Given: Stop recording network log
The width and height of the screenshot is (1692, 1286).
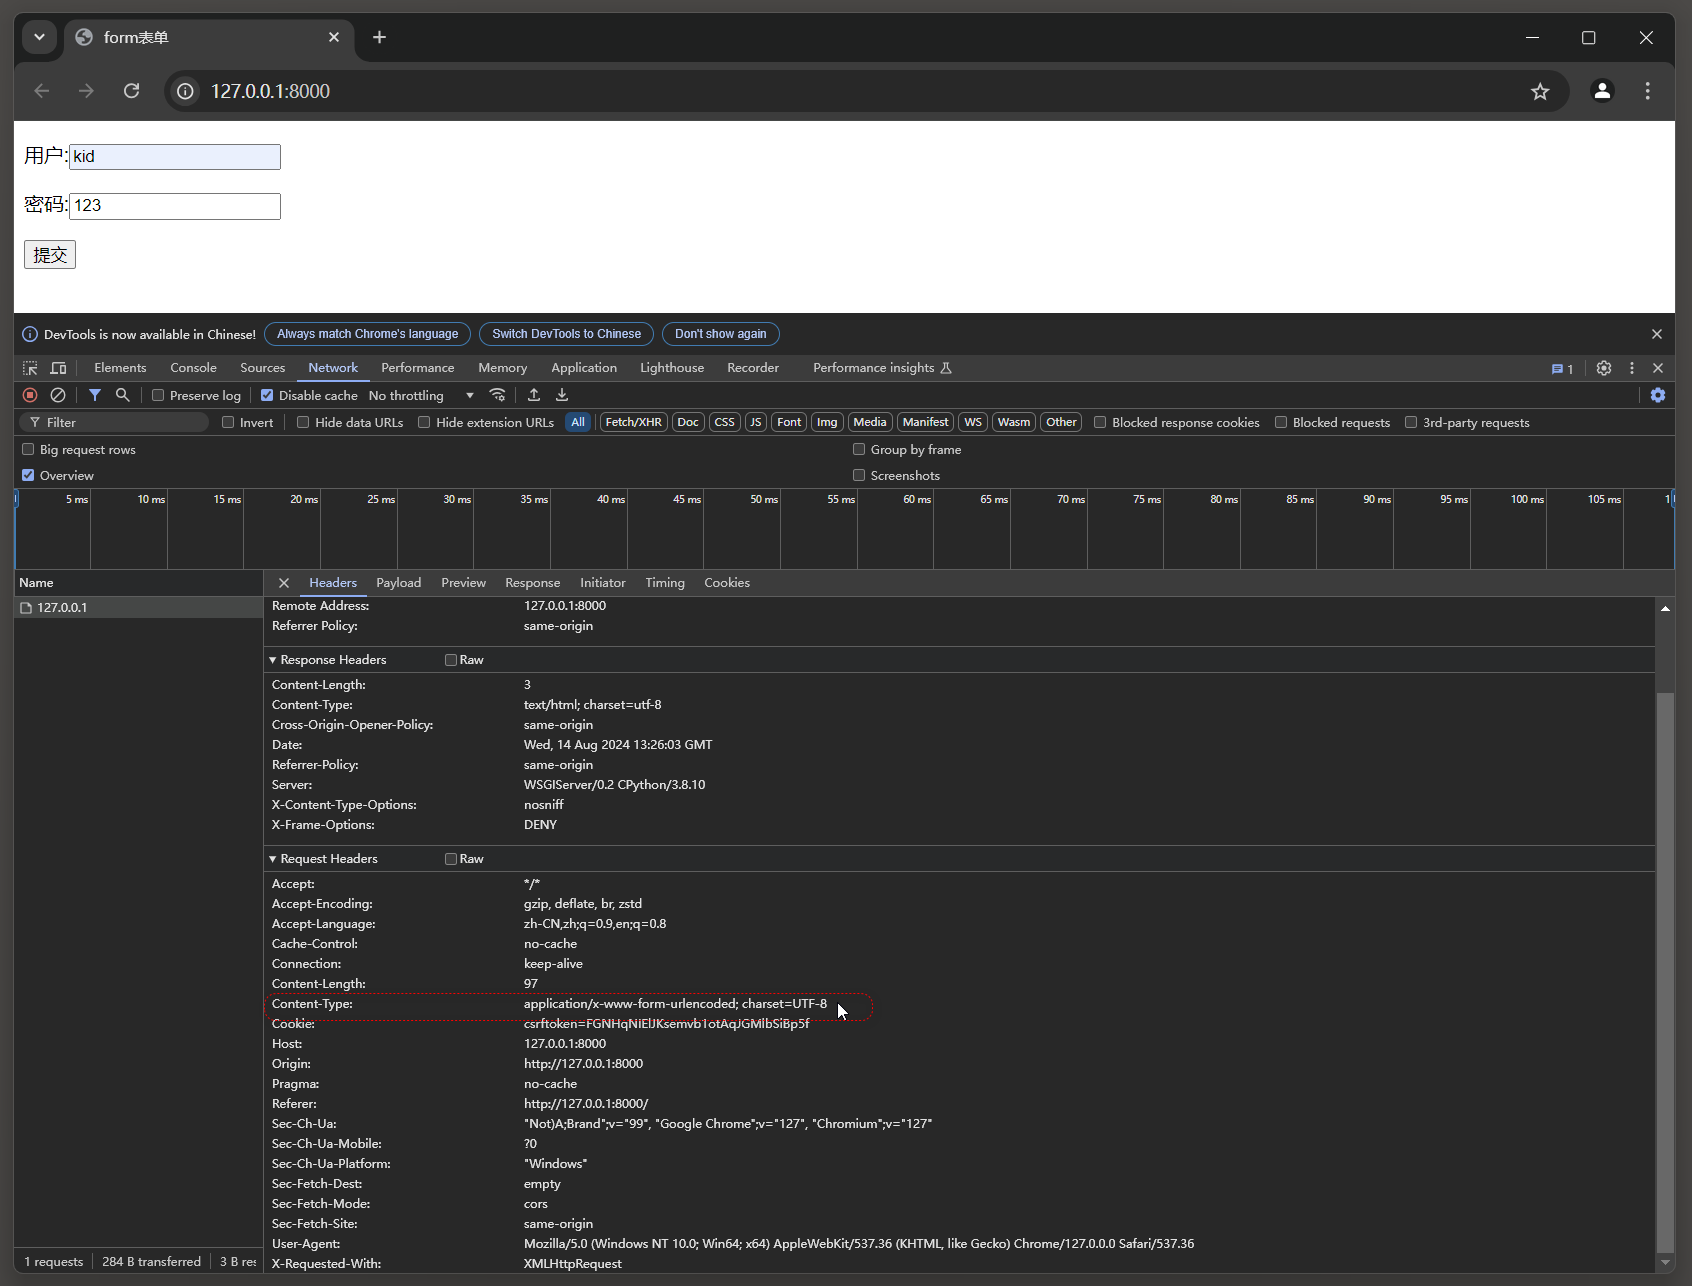Looking at the screenshot, I should coord(30,395).
